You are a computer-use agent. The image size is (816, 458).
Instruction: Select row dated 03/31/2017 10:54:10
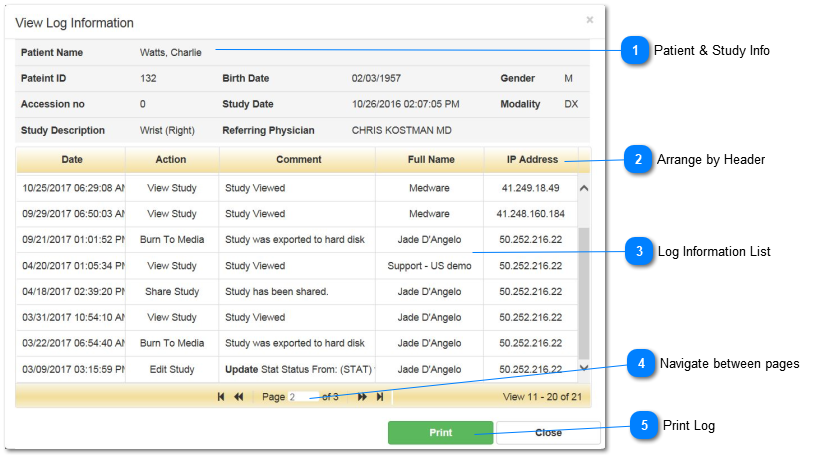tap(297, 317)
